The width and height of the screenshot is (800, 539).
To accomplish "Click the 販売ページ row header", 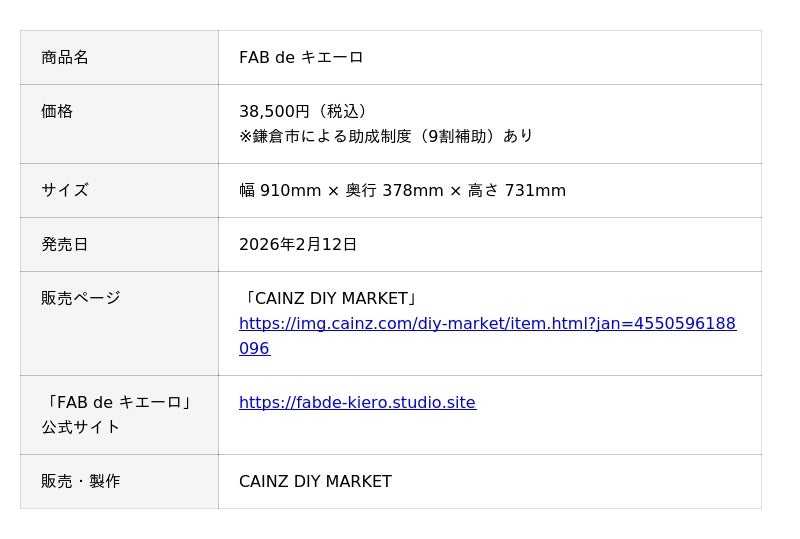I will (80, 298).
